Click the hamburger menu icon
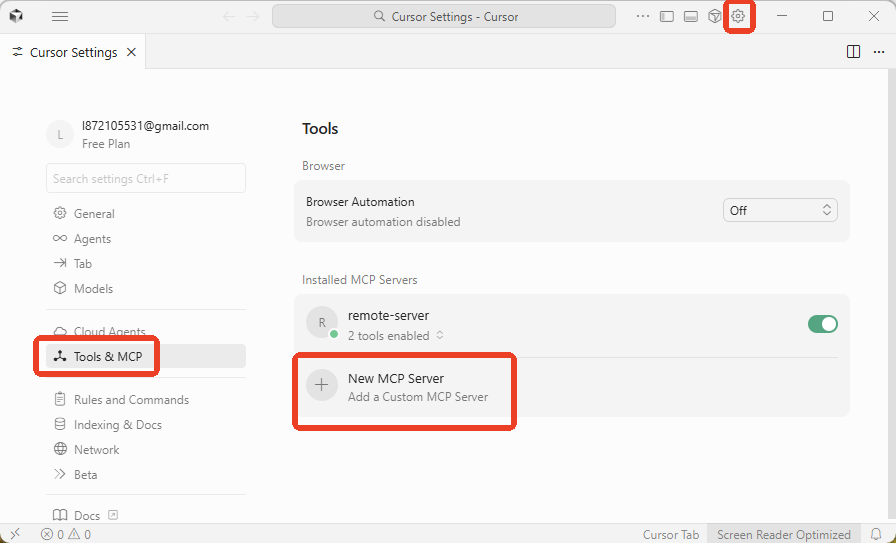Viewport: 896px width, 543px height. [60, 17]
